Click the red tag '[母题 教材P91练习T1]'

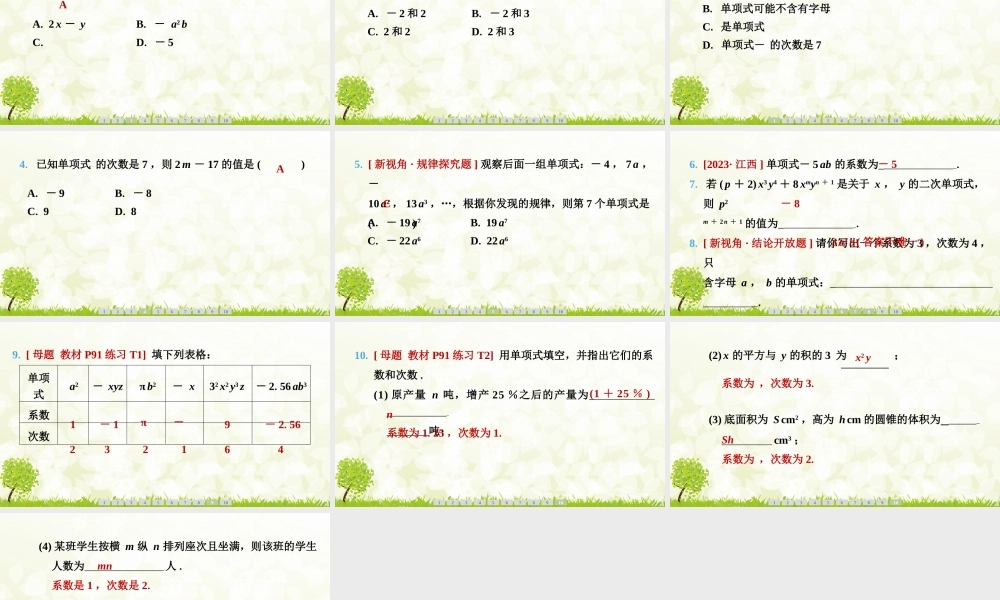pyautogui.click(x=86, y=355)
